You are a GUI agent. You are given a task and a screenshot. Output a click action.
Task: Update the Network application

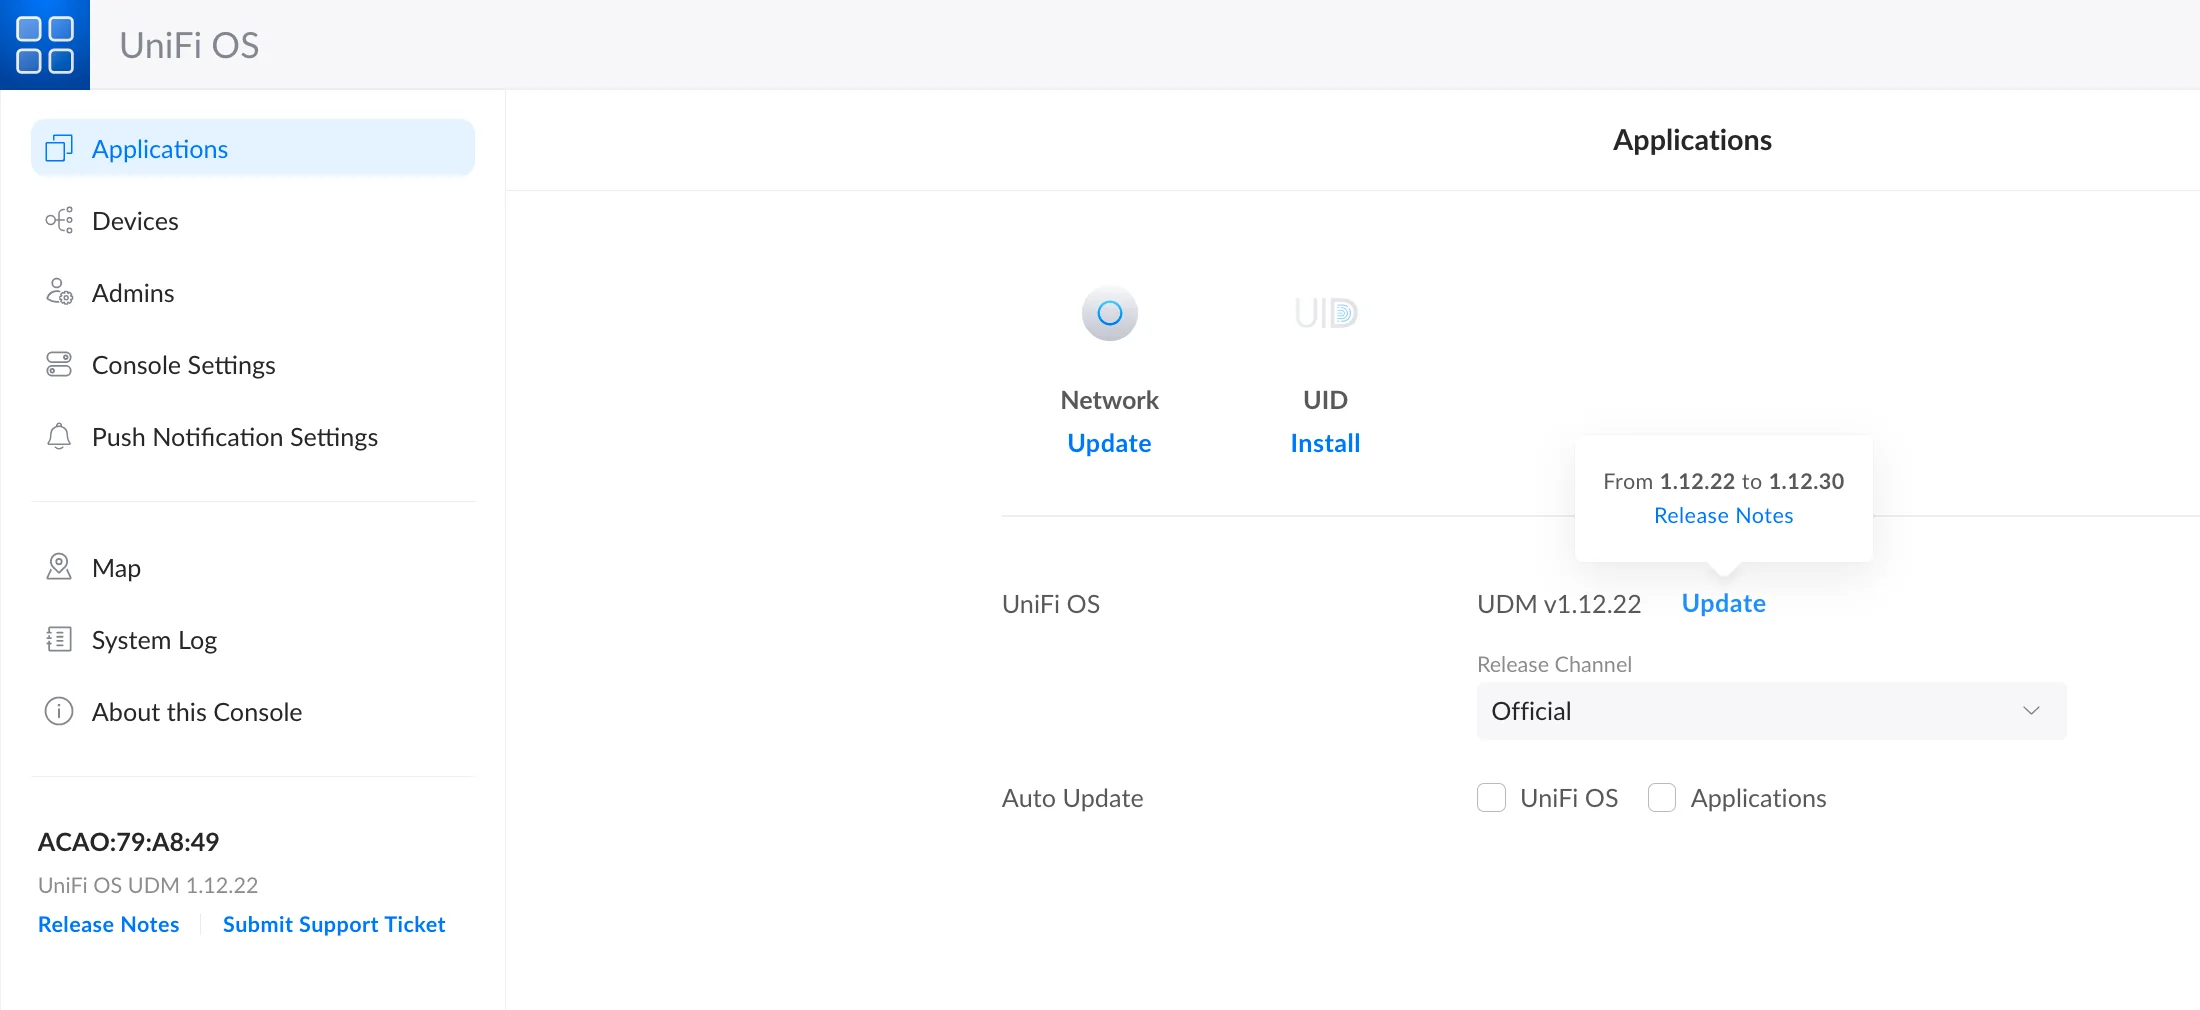click(1110, 443)
